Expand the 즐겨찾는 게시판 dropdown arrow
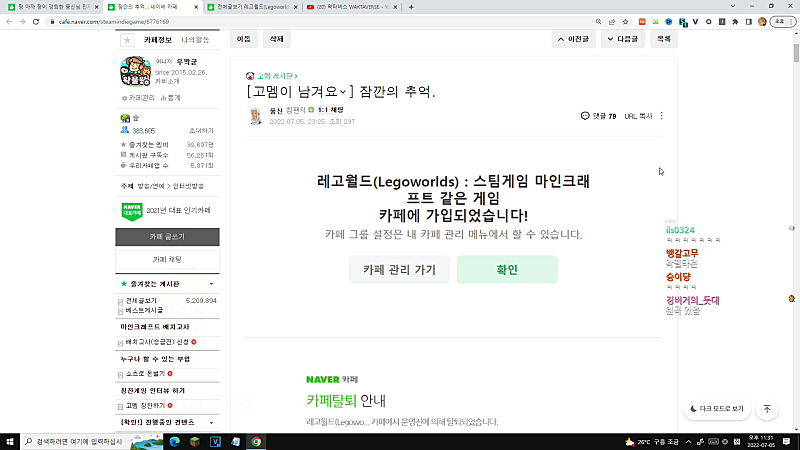This screenshot has height=450, width=800. [x=211, y=284]
